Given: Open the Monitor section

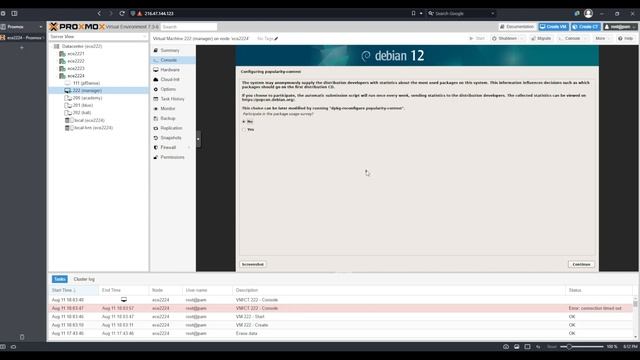Looking at the screenshot, I should click(x=168, y=109).
